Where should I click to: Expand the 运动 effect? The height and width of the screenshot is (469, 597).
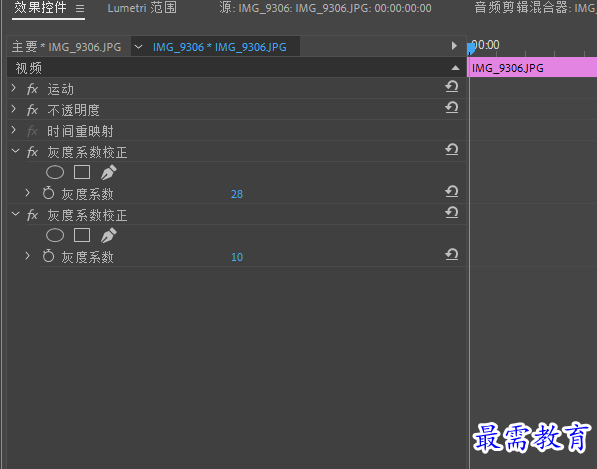coord(14,88)
